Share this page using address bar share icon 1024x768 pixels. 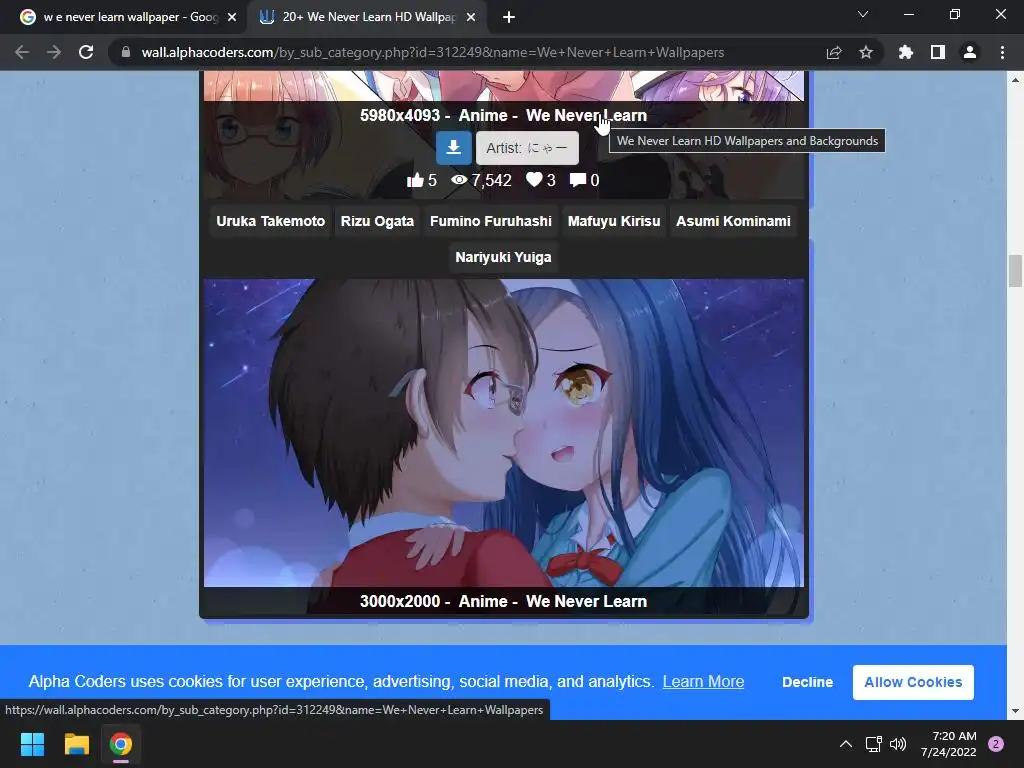click(834, 52)
